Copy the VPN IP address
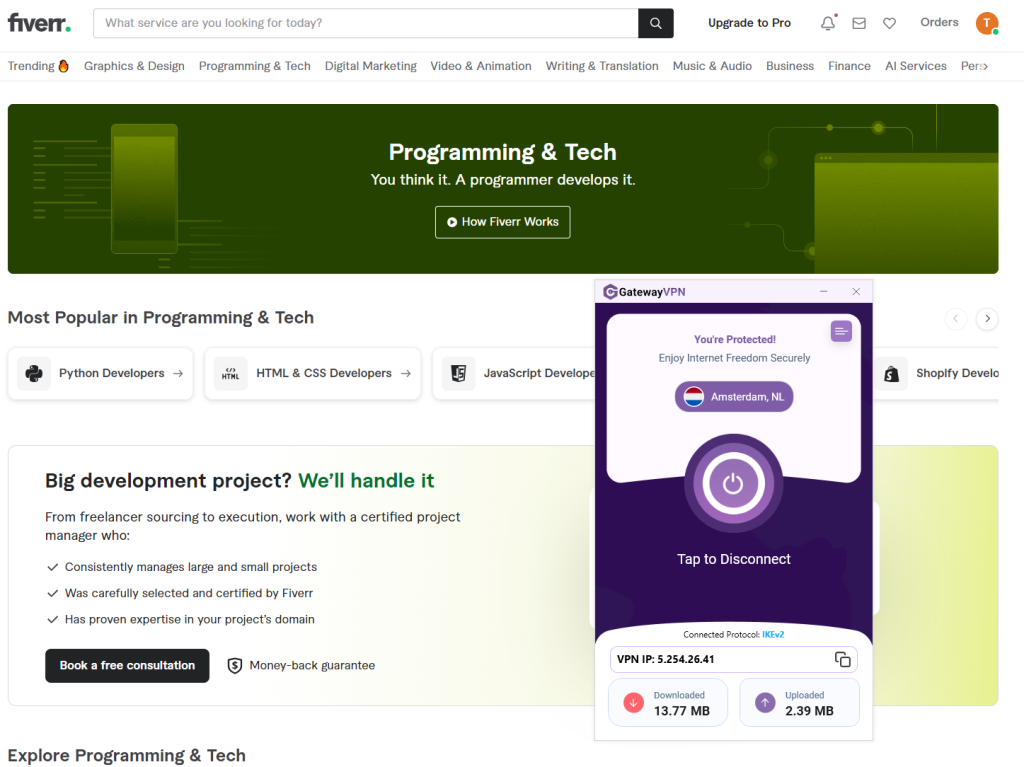Image resolution: width=1024 pixels, height=767 pixels. [x=842, y=659]
